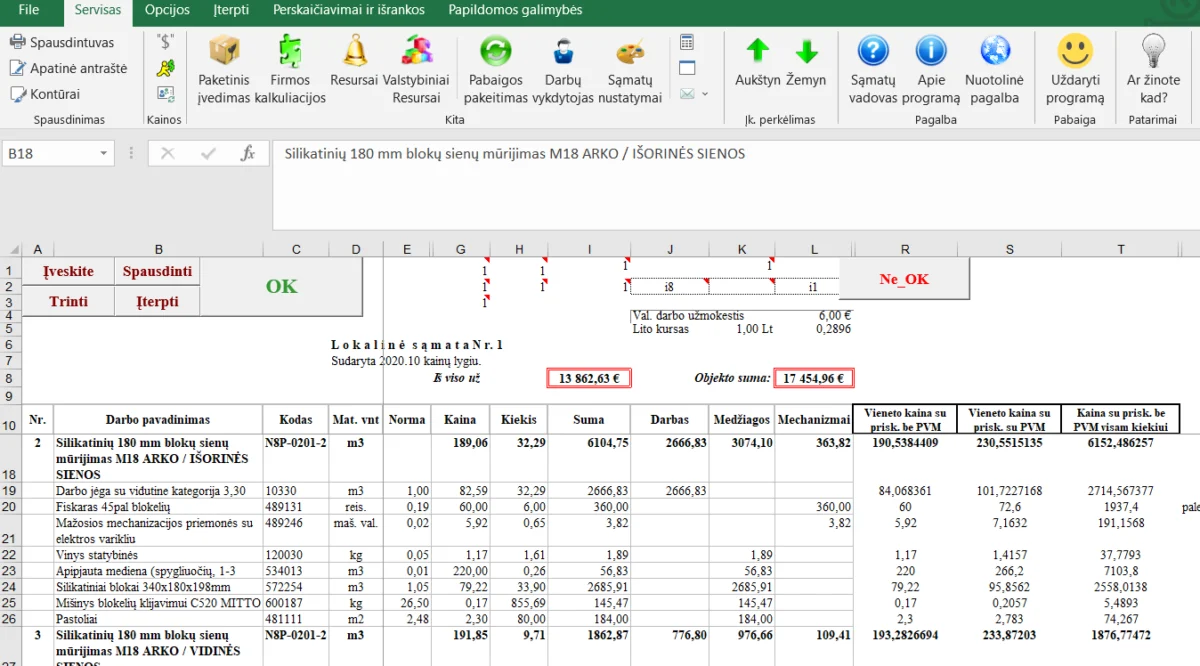Expand the envelope dropdown arrow in Kita
The image size is (1200, 666).
coord(705,94)
